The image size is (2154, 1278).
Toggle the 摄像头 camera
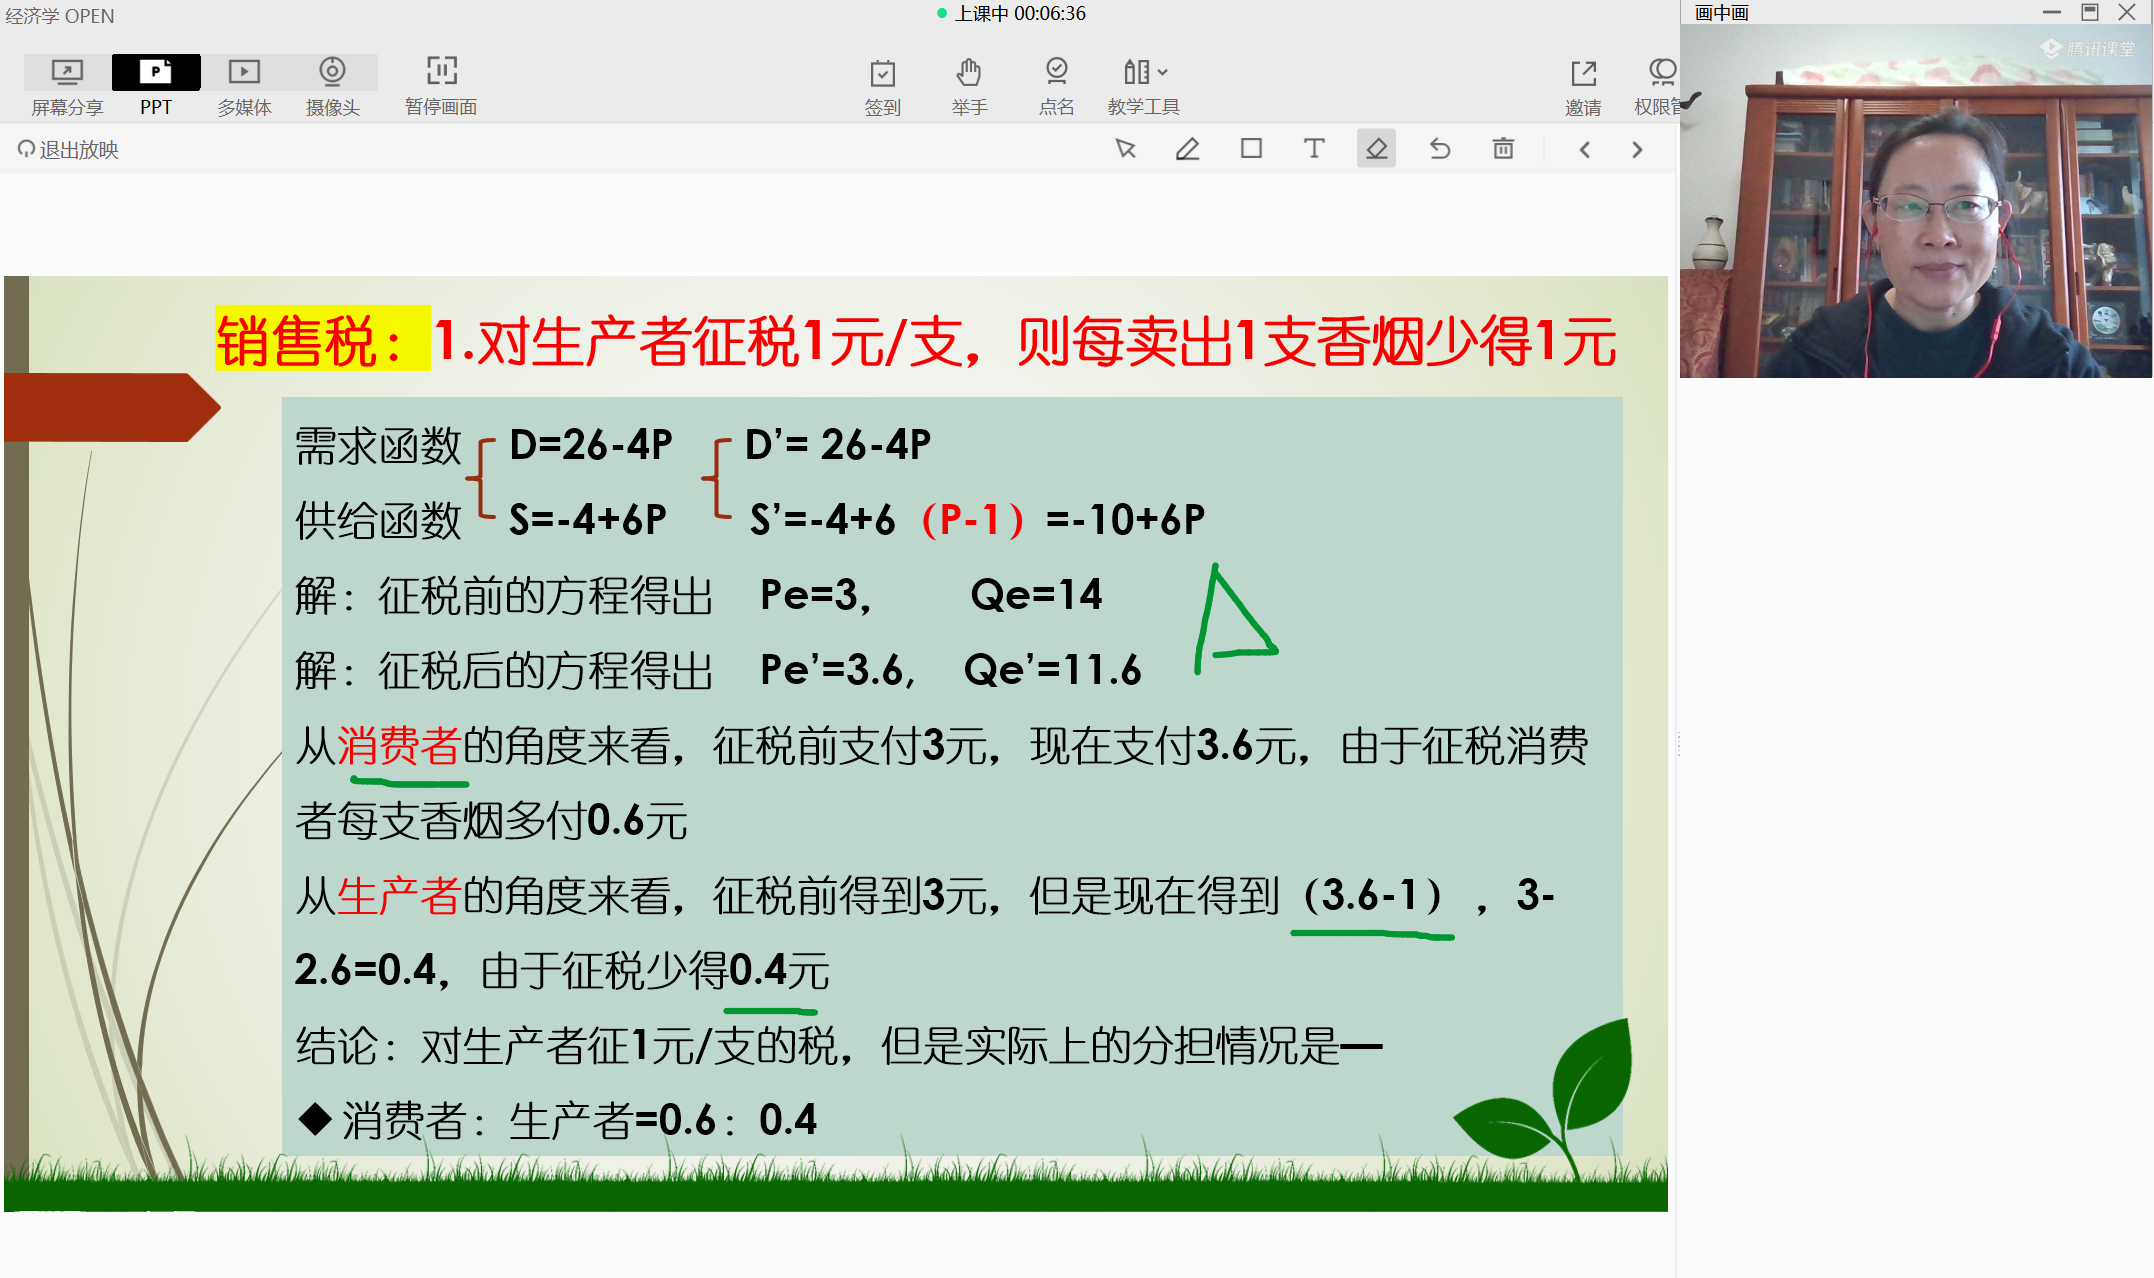332,85
